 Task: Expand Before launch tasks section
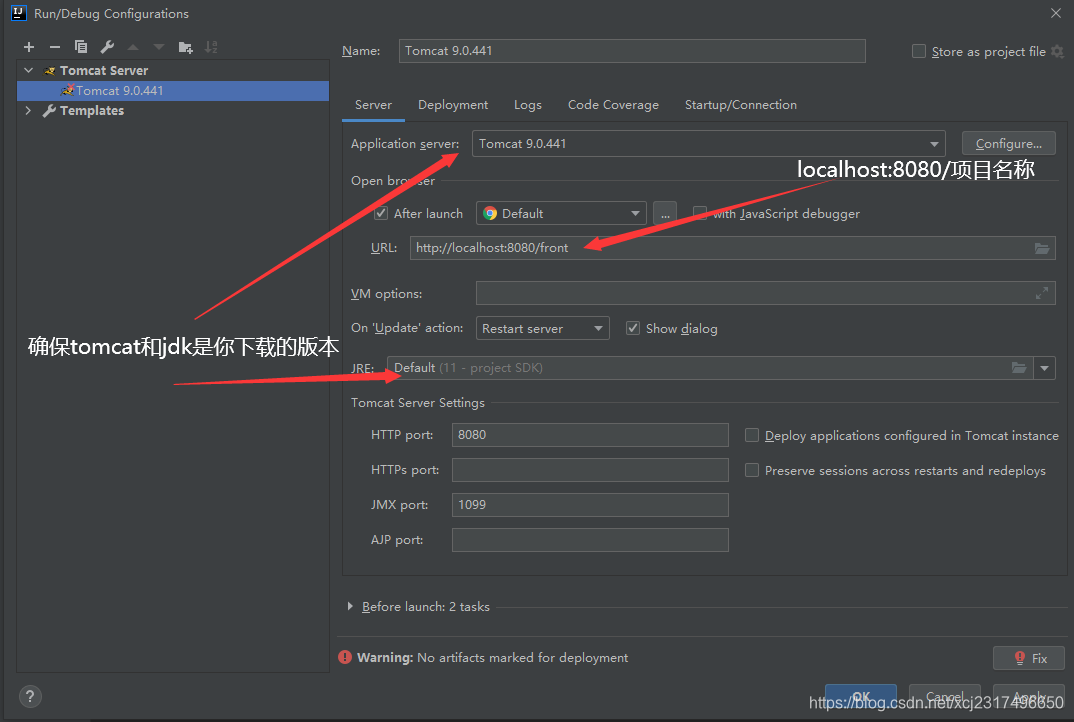[350, 606]
